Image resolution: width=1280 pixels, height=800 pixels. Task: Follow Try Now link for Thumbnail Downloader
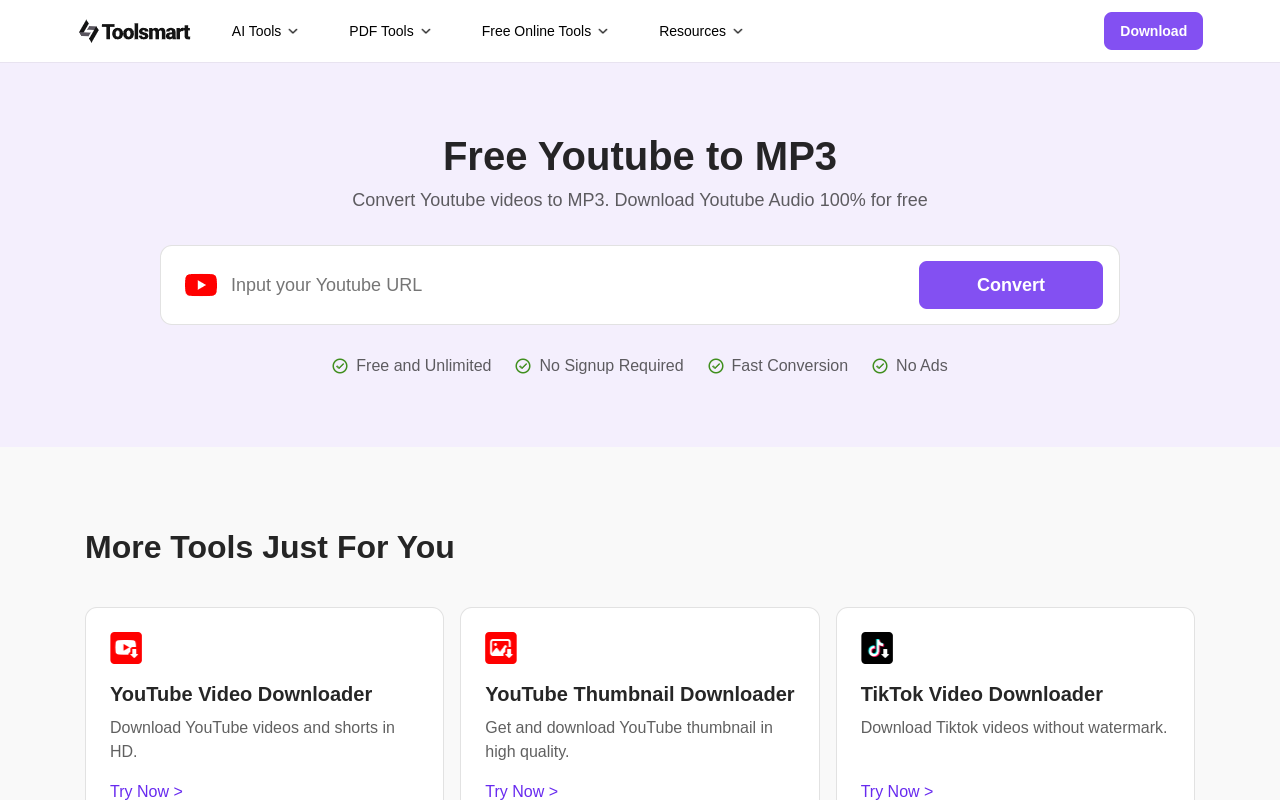521,791
